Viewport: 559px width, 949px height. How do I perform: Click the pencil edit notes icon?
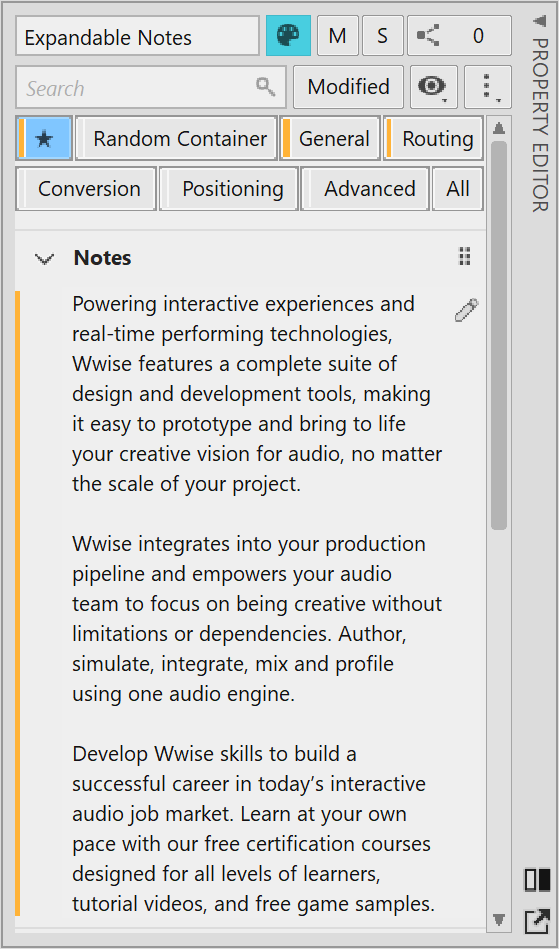click(x=466, y=310)
